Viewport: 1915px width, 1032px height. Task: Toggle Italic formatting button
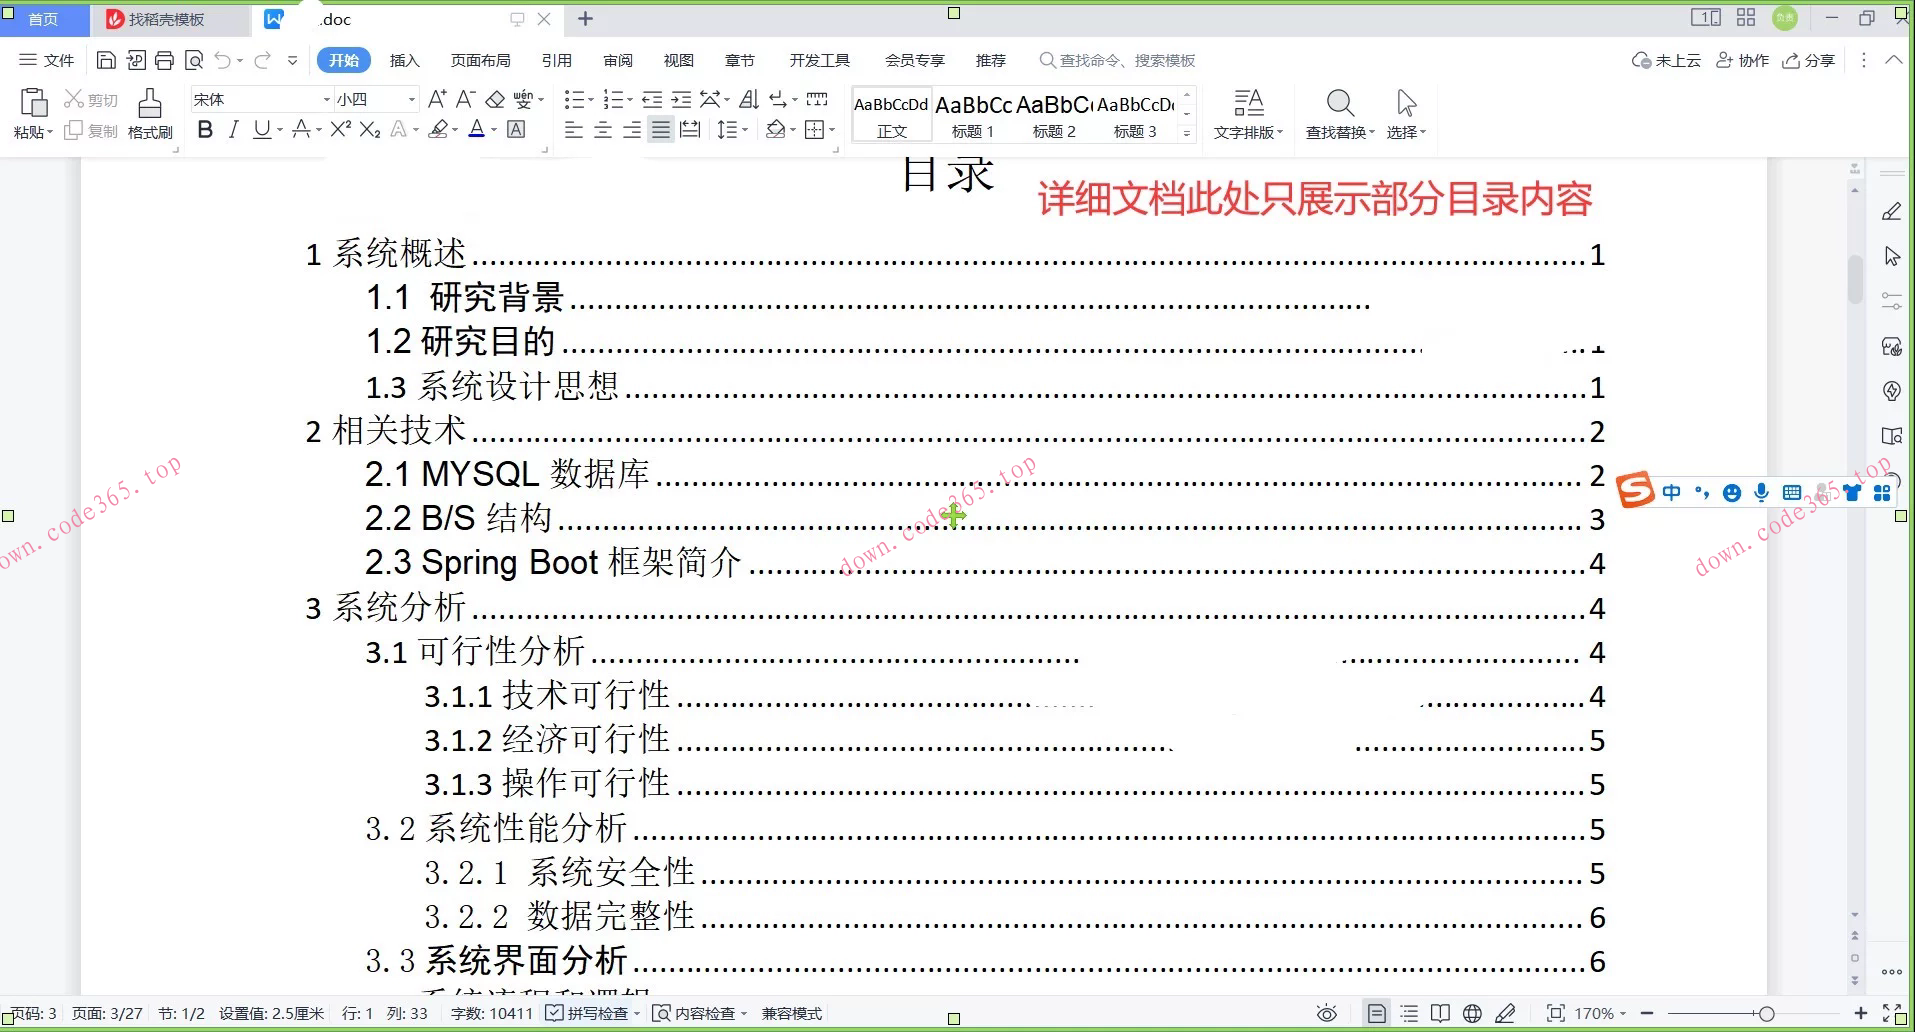click(x=233, y=130)
